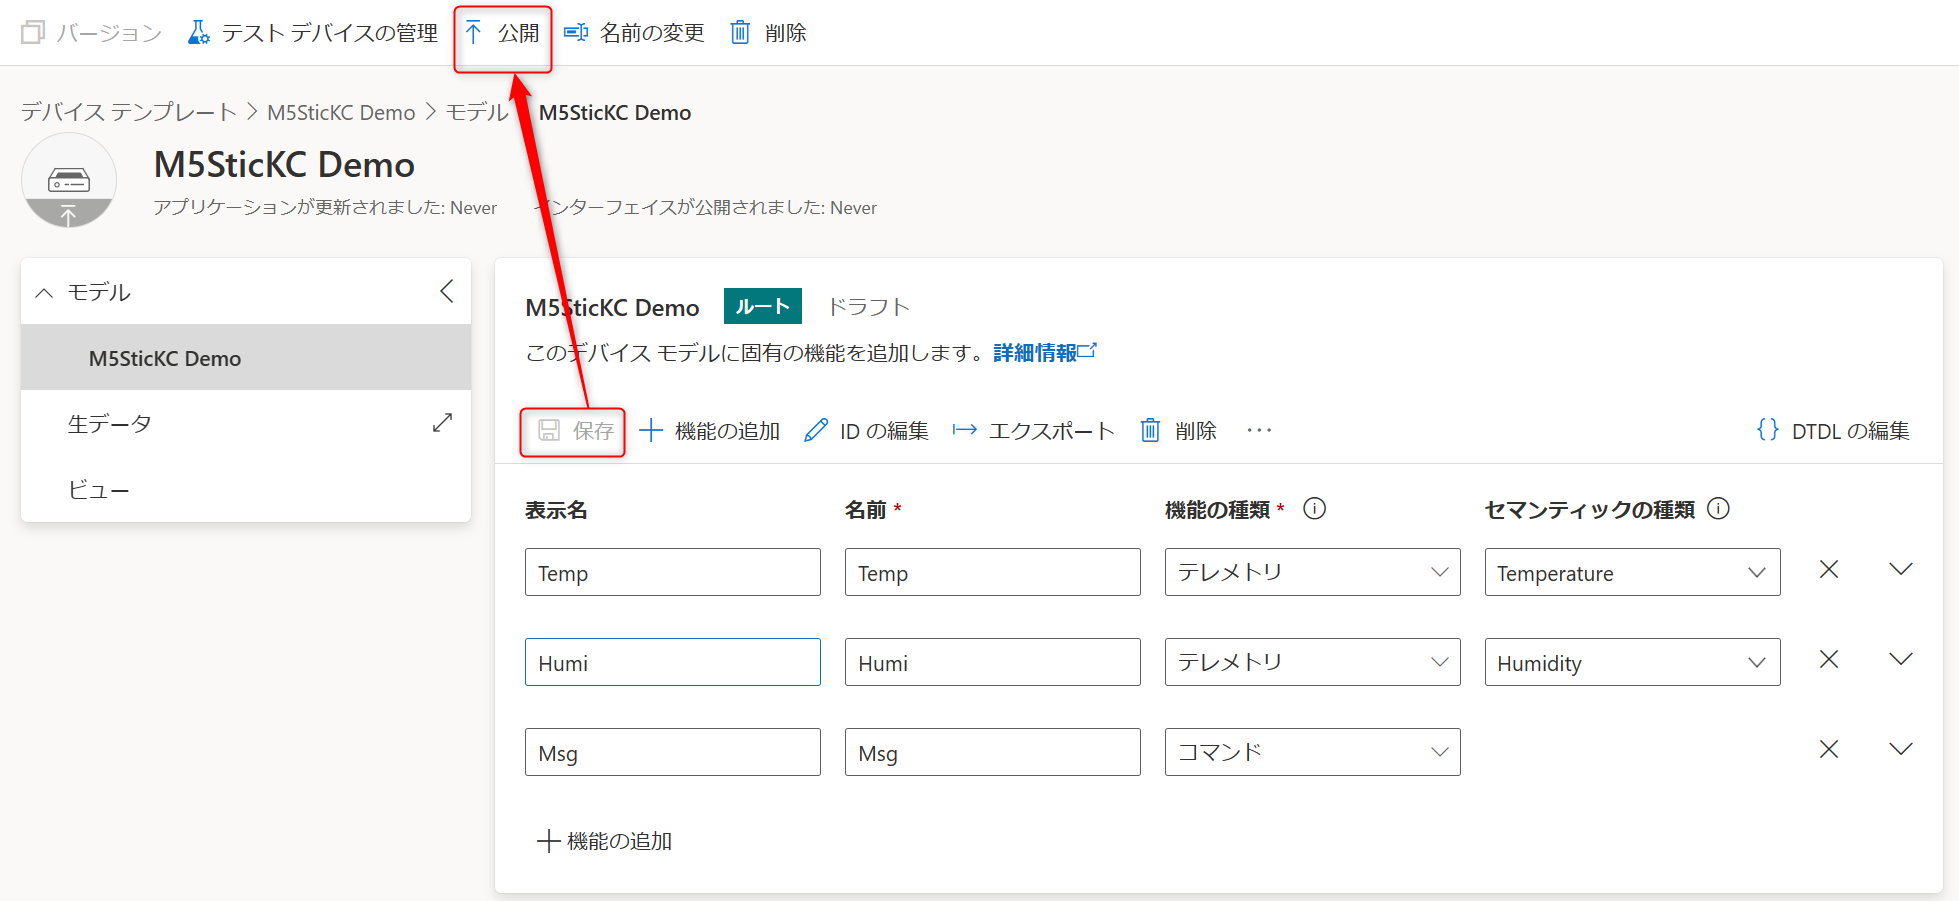Click the Temp name field
Screen dimensions: 1959x901
(993, 572)
